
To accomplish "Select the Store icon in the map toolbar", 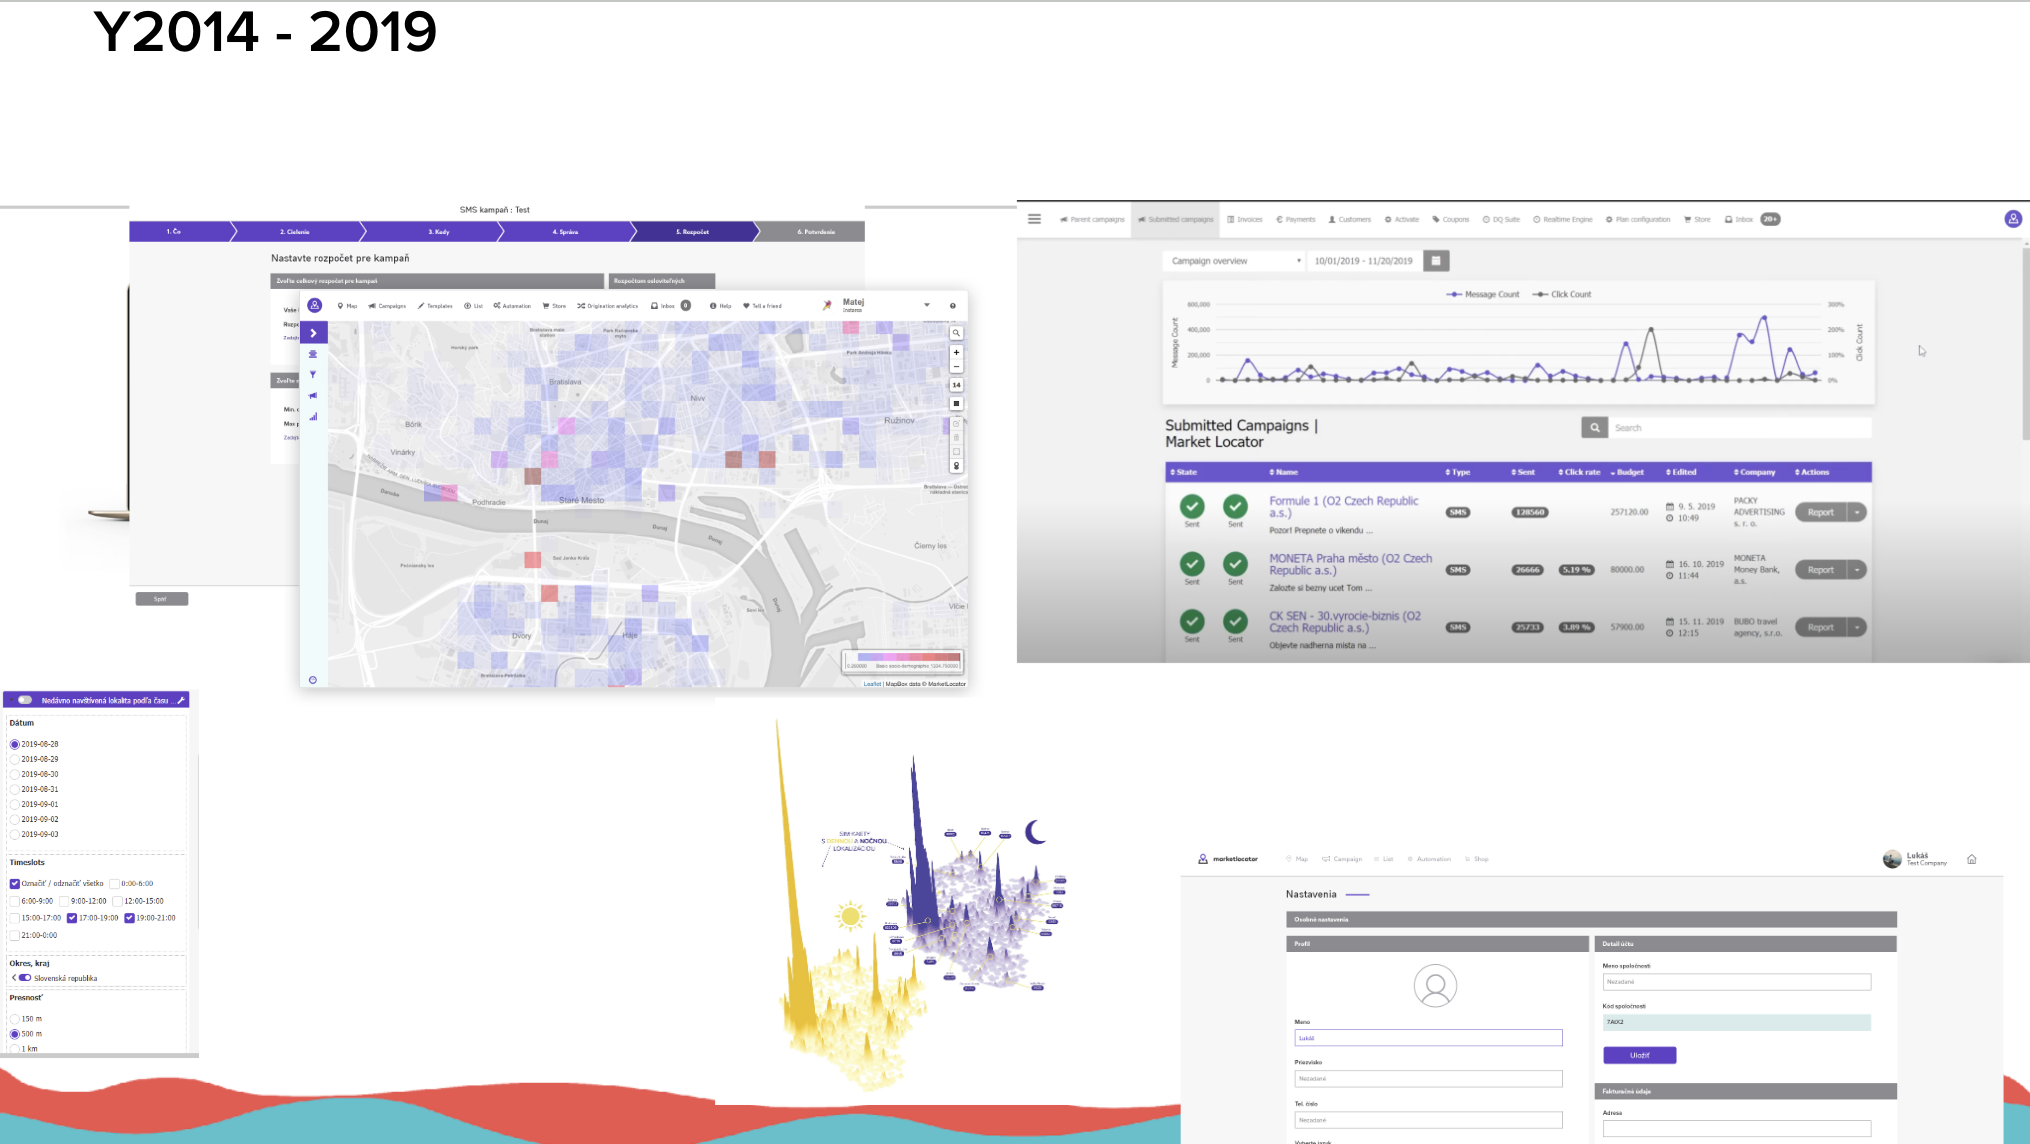I will (x=555, y=306).
